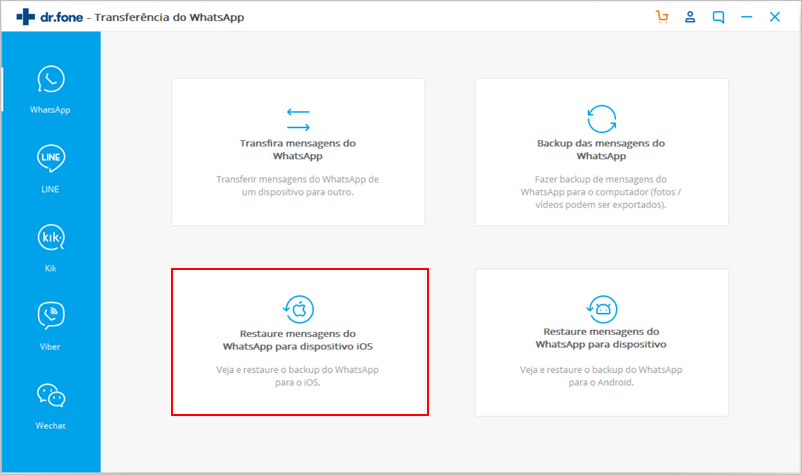Click the 'Viber' sidebar label
This screenshot has width=802, height=475.
[50, 347]
